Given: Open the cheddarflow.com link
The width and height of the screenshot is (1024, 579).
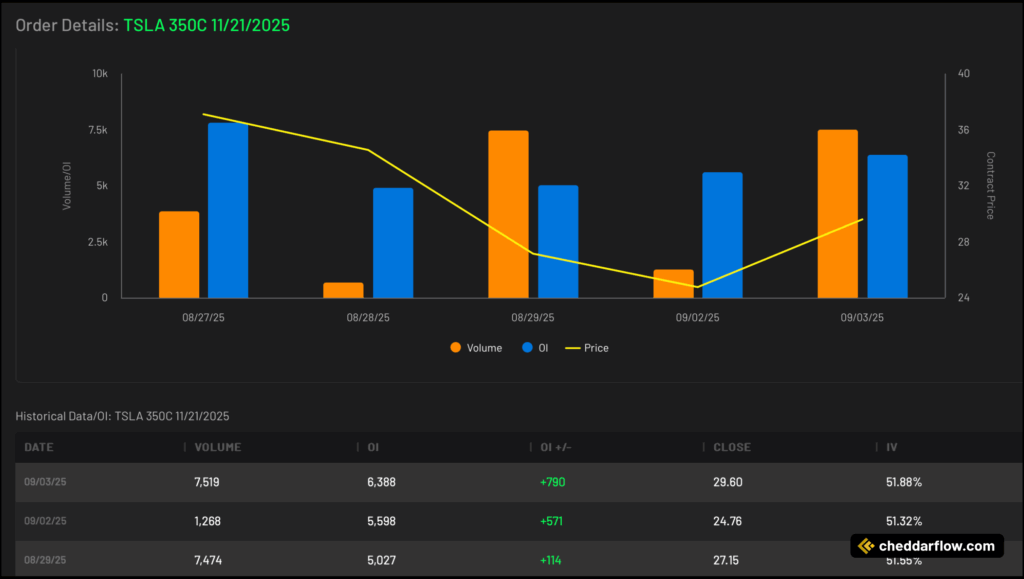Looking at the screenshot, I should pyautogui.click(x=936, y=546).
